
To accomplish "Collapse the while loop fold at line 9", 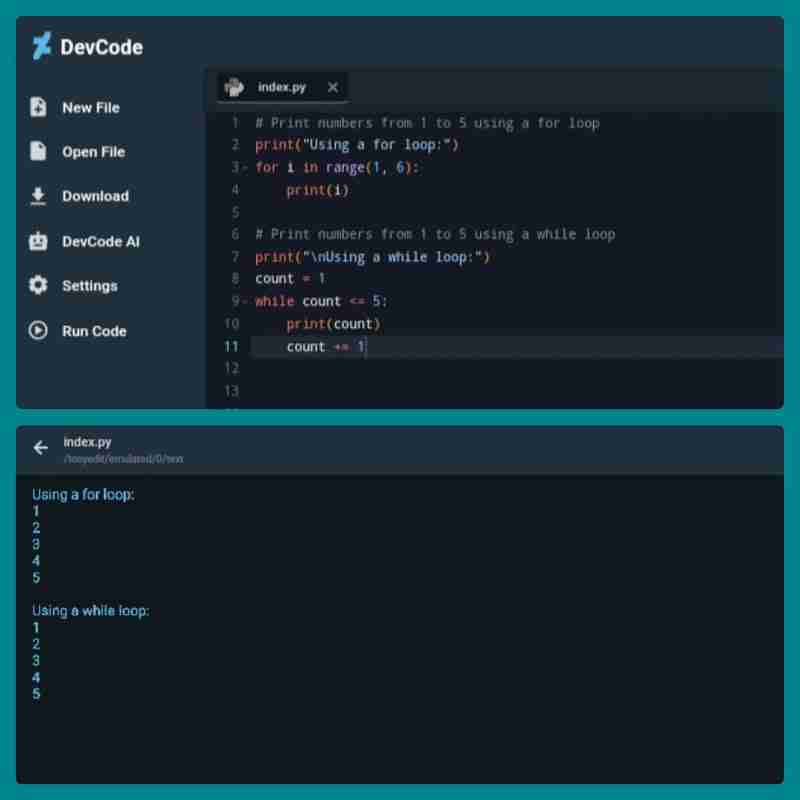I will (x=245, y=302).
